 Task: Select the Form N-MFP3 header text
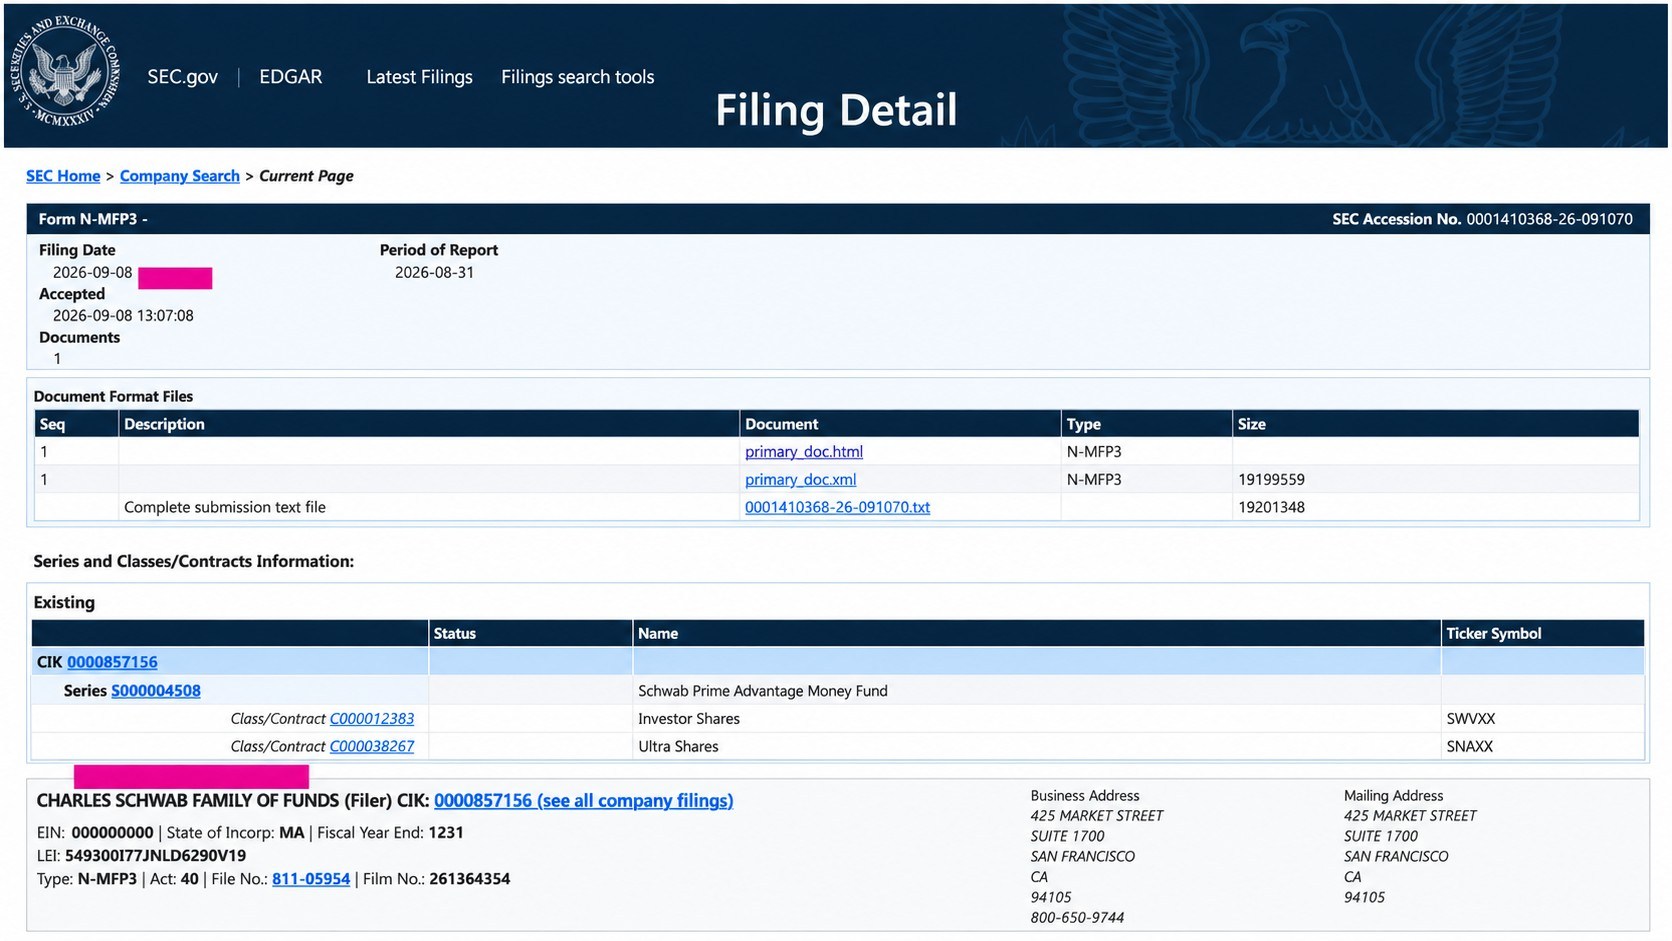[93, 219]
